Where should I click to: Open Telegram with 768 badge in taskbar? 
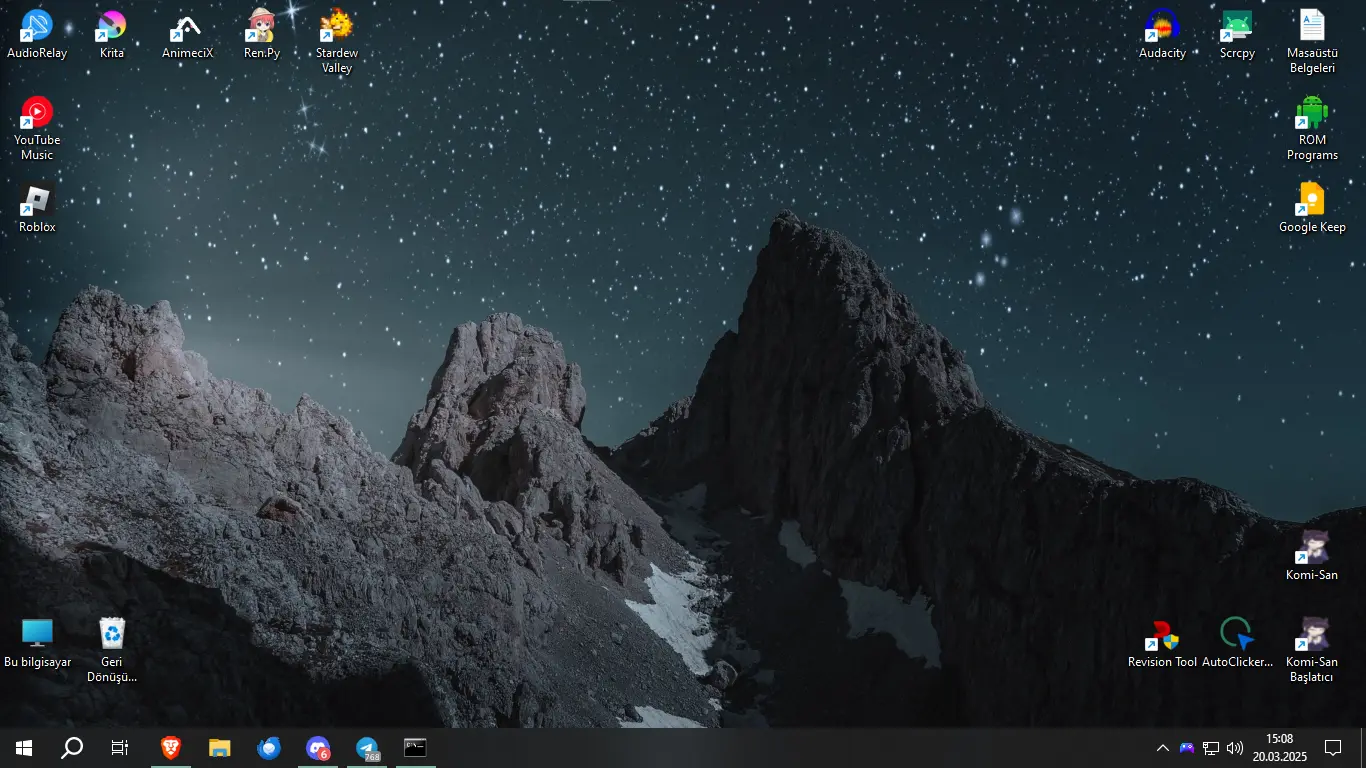pos(367,748)
